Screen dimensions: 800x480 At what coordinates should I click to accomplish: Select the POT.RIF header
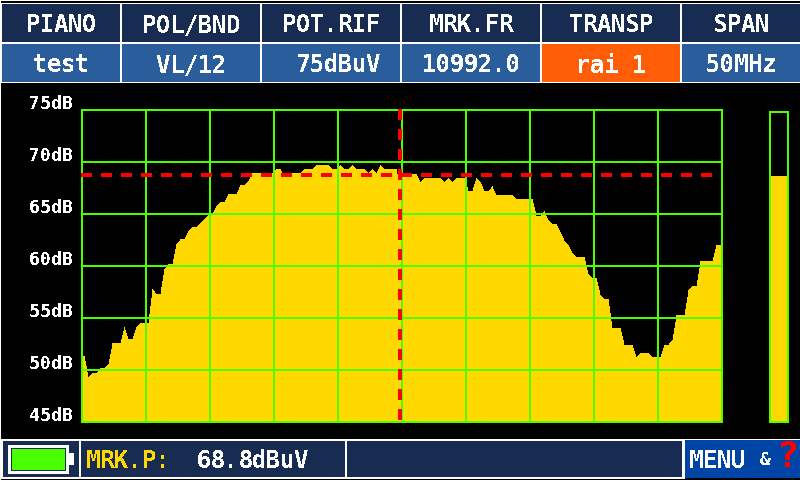(331, 23)
